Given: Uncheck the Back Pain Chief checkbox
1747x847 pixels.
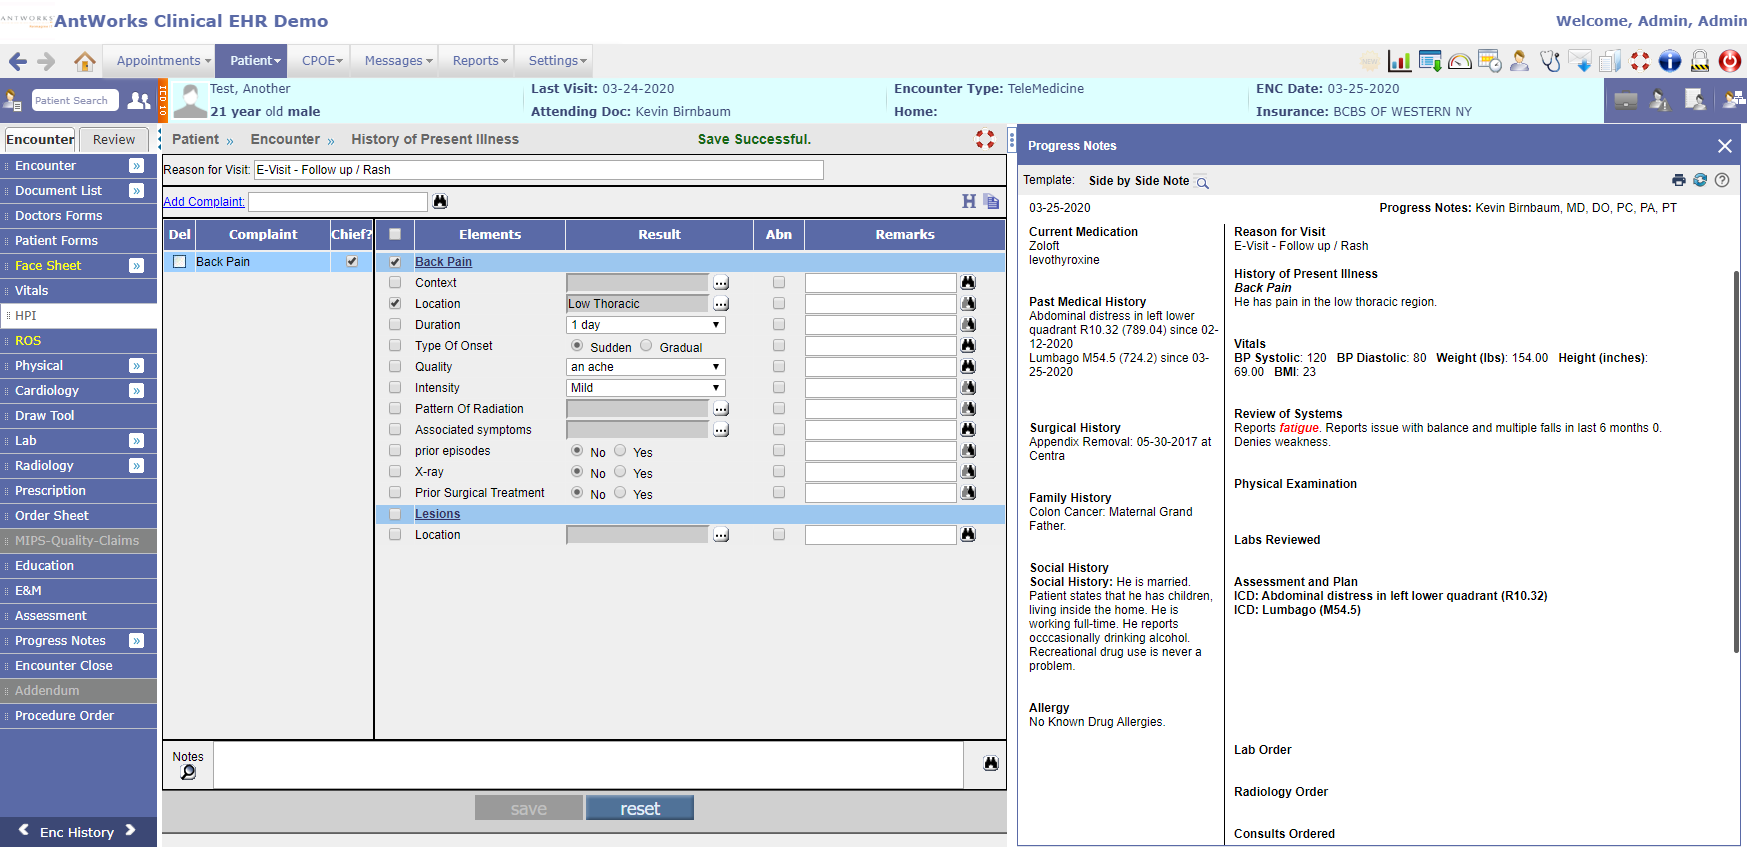Looking at the screenshot, I should (x=352, y=261).
